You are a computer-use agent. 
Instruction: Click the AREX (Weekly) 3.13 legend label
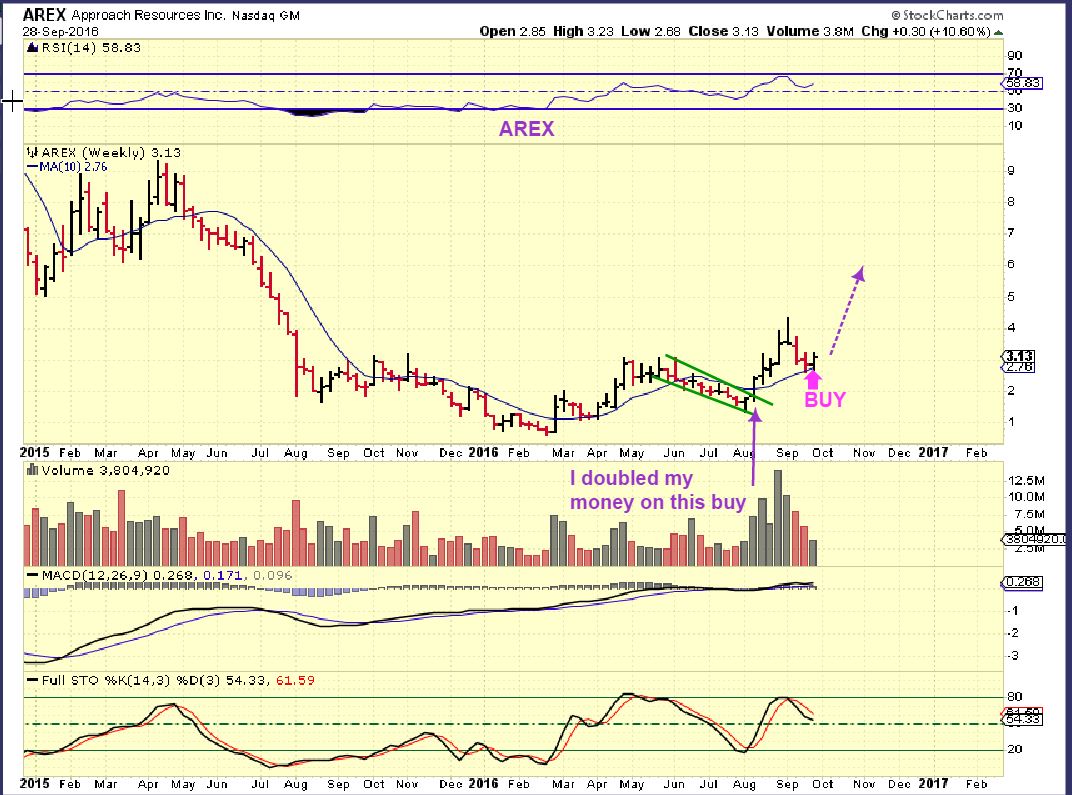pyautogui.click(x=111, y=153)
